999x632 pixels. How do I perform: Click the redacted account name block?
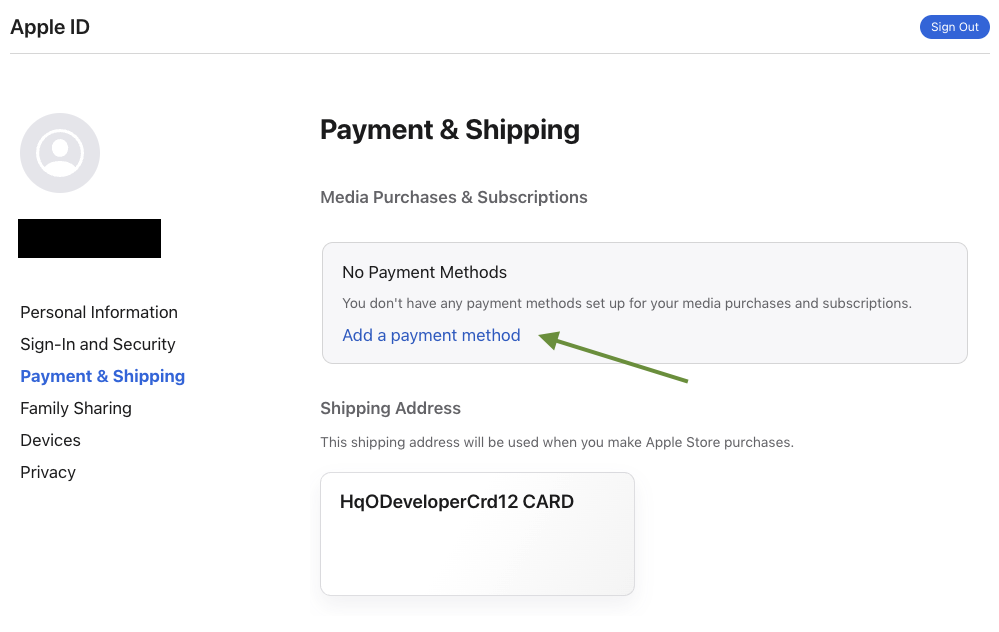pos(89,238)
